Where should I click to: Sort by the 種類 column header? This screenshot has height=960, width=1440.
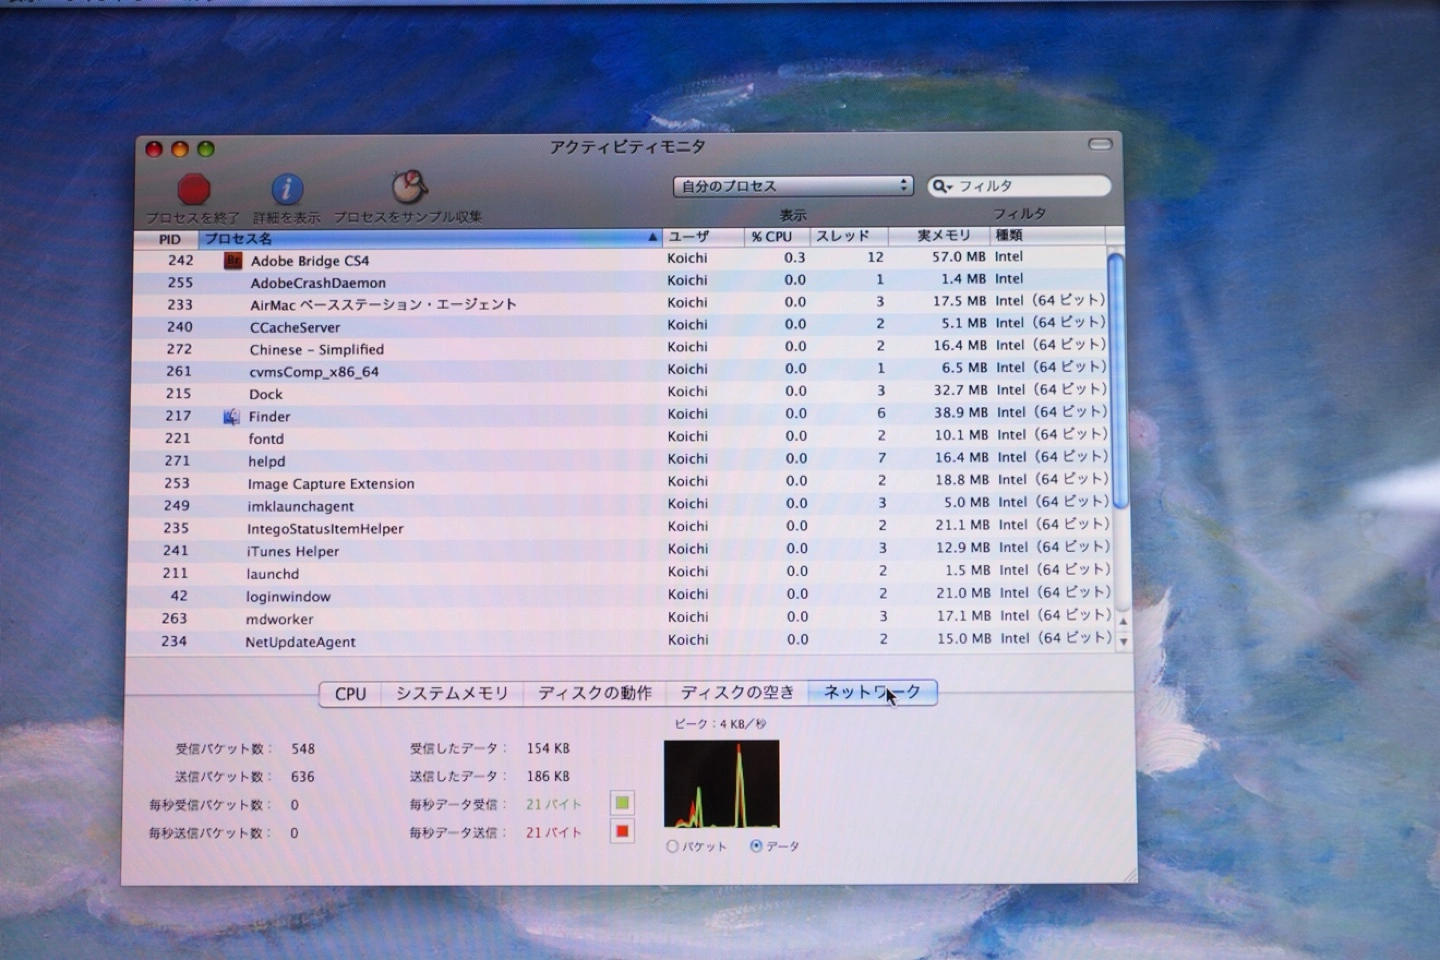click(1048, 235)
